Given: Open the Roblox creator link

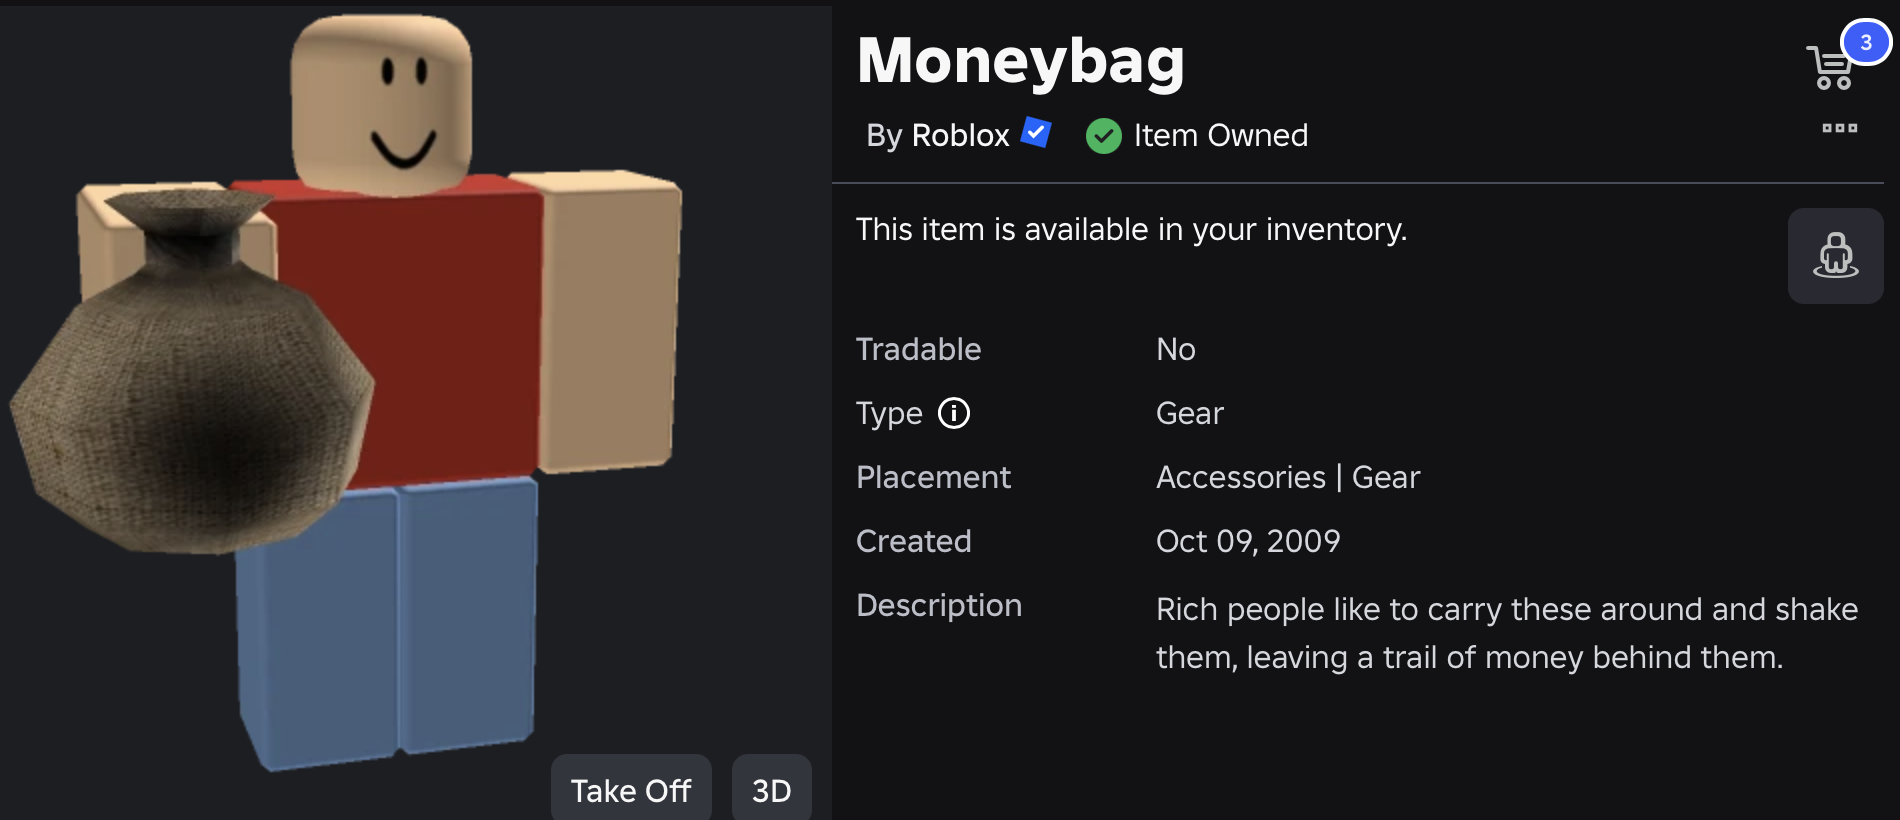Looking at the screenshot, I should tap(960, 135).
